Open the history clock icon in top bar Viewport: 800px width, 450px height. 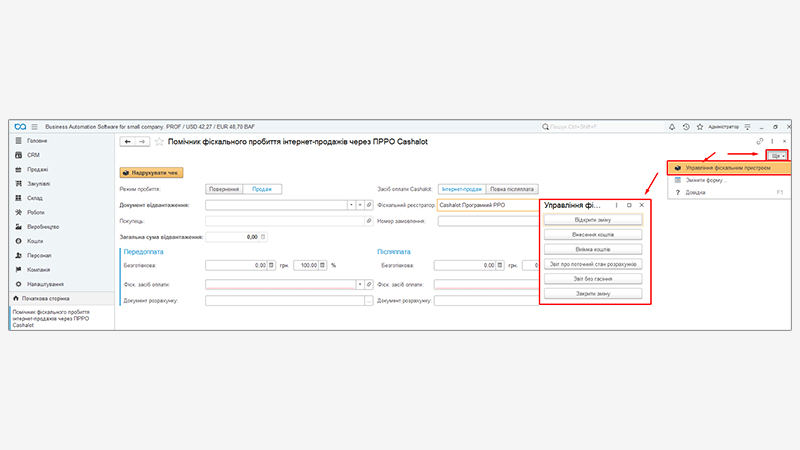[x=685, y=127]
